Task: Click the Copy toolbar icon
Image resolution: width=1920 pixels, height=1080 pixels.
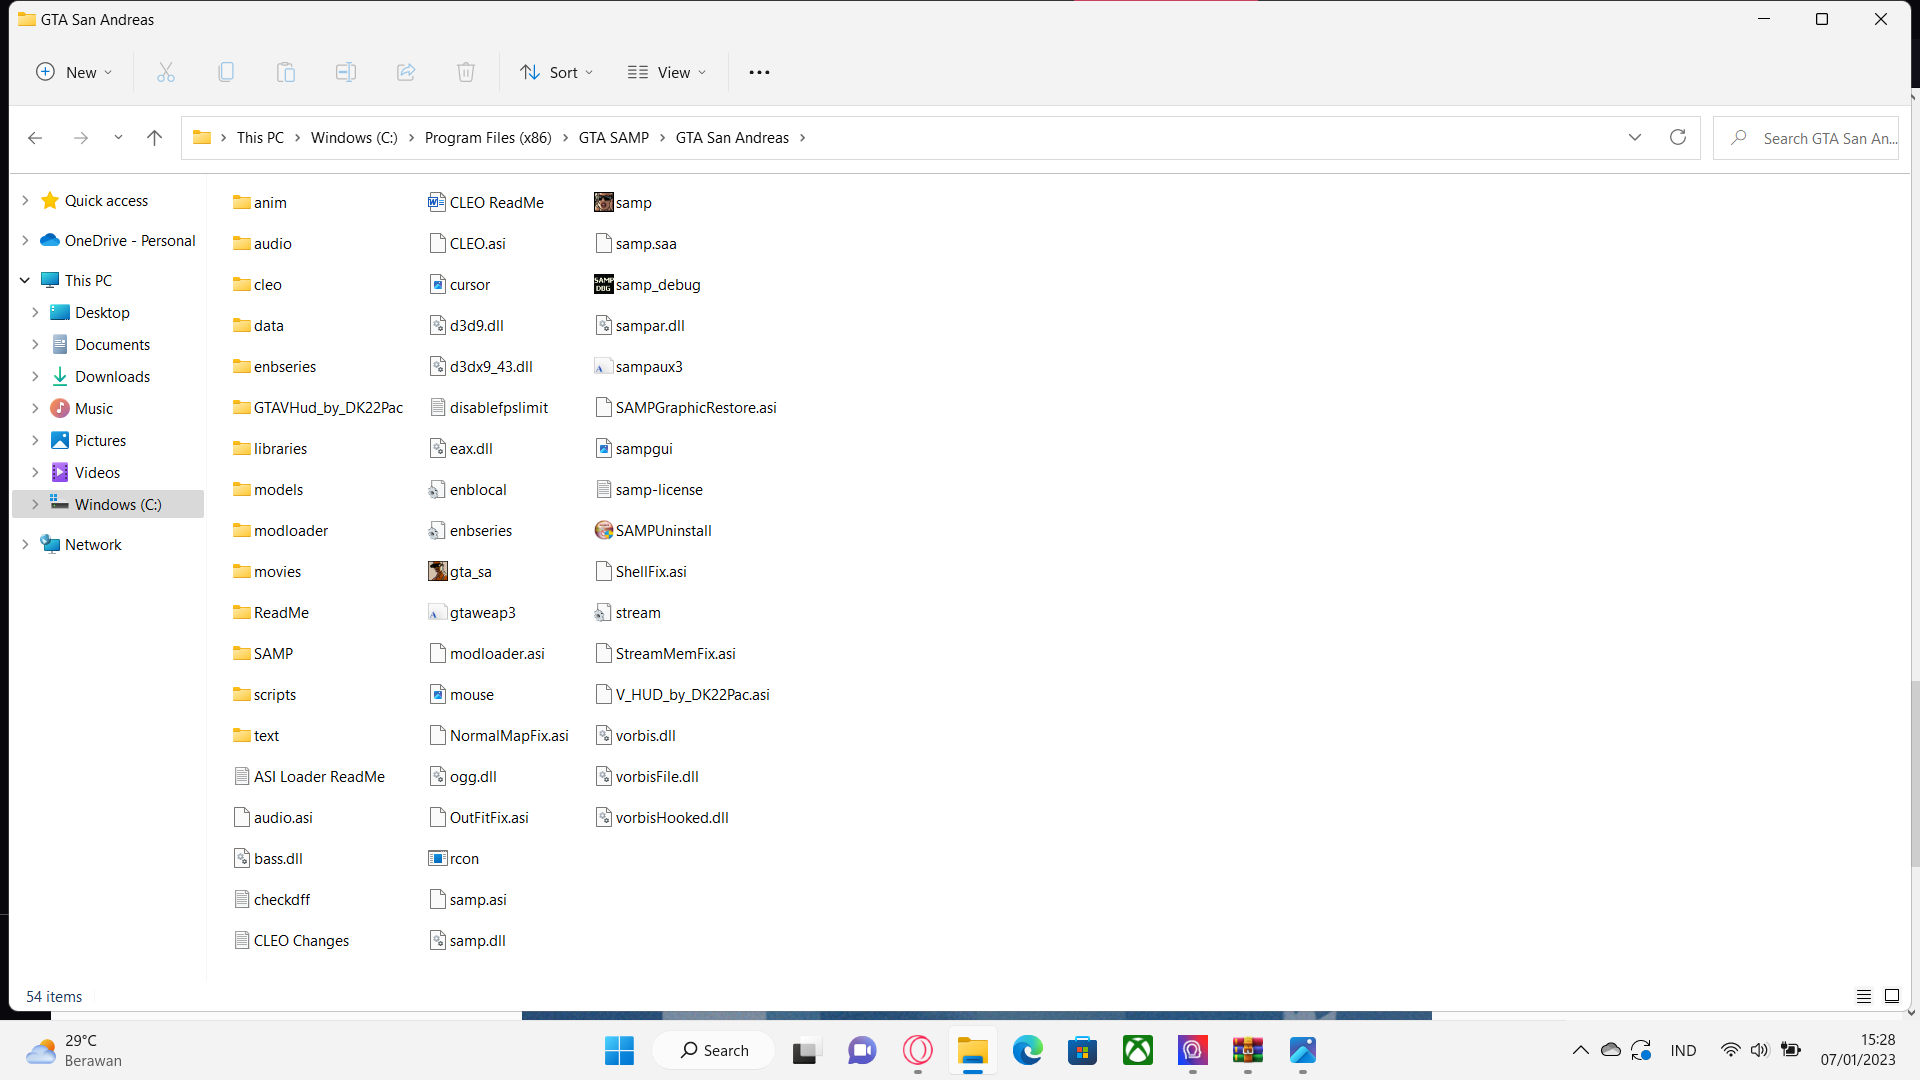Action: [x=226, y=72]
